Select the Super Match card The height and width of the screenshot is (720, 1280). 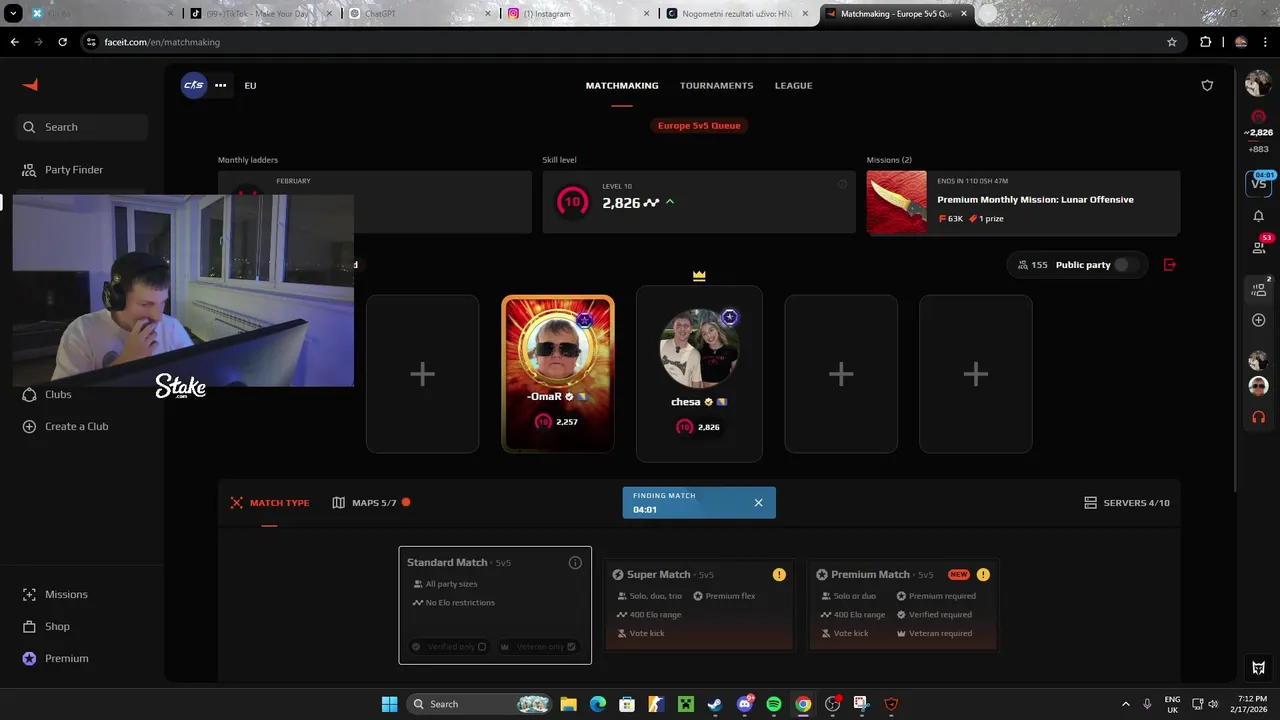[699, 605]
